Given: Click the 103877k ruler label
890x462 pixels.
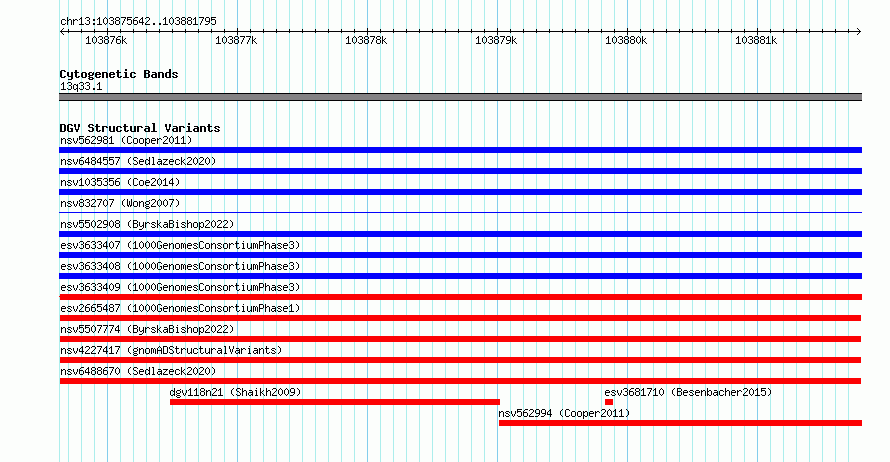Looking at the screenshot, I should coord(236,40).
